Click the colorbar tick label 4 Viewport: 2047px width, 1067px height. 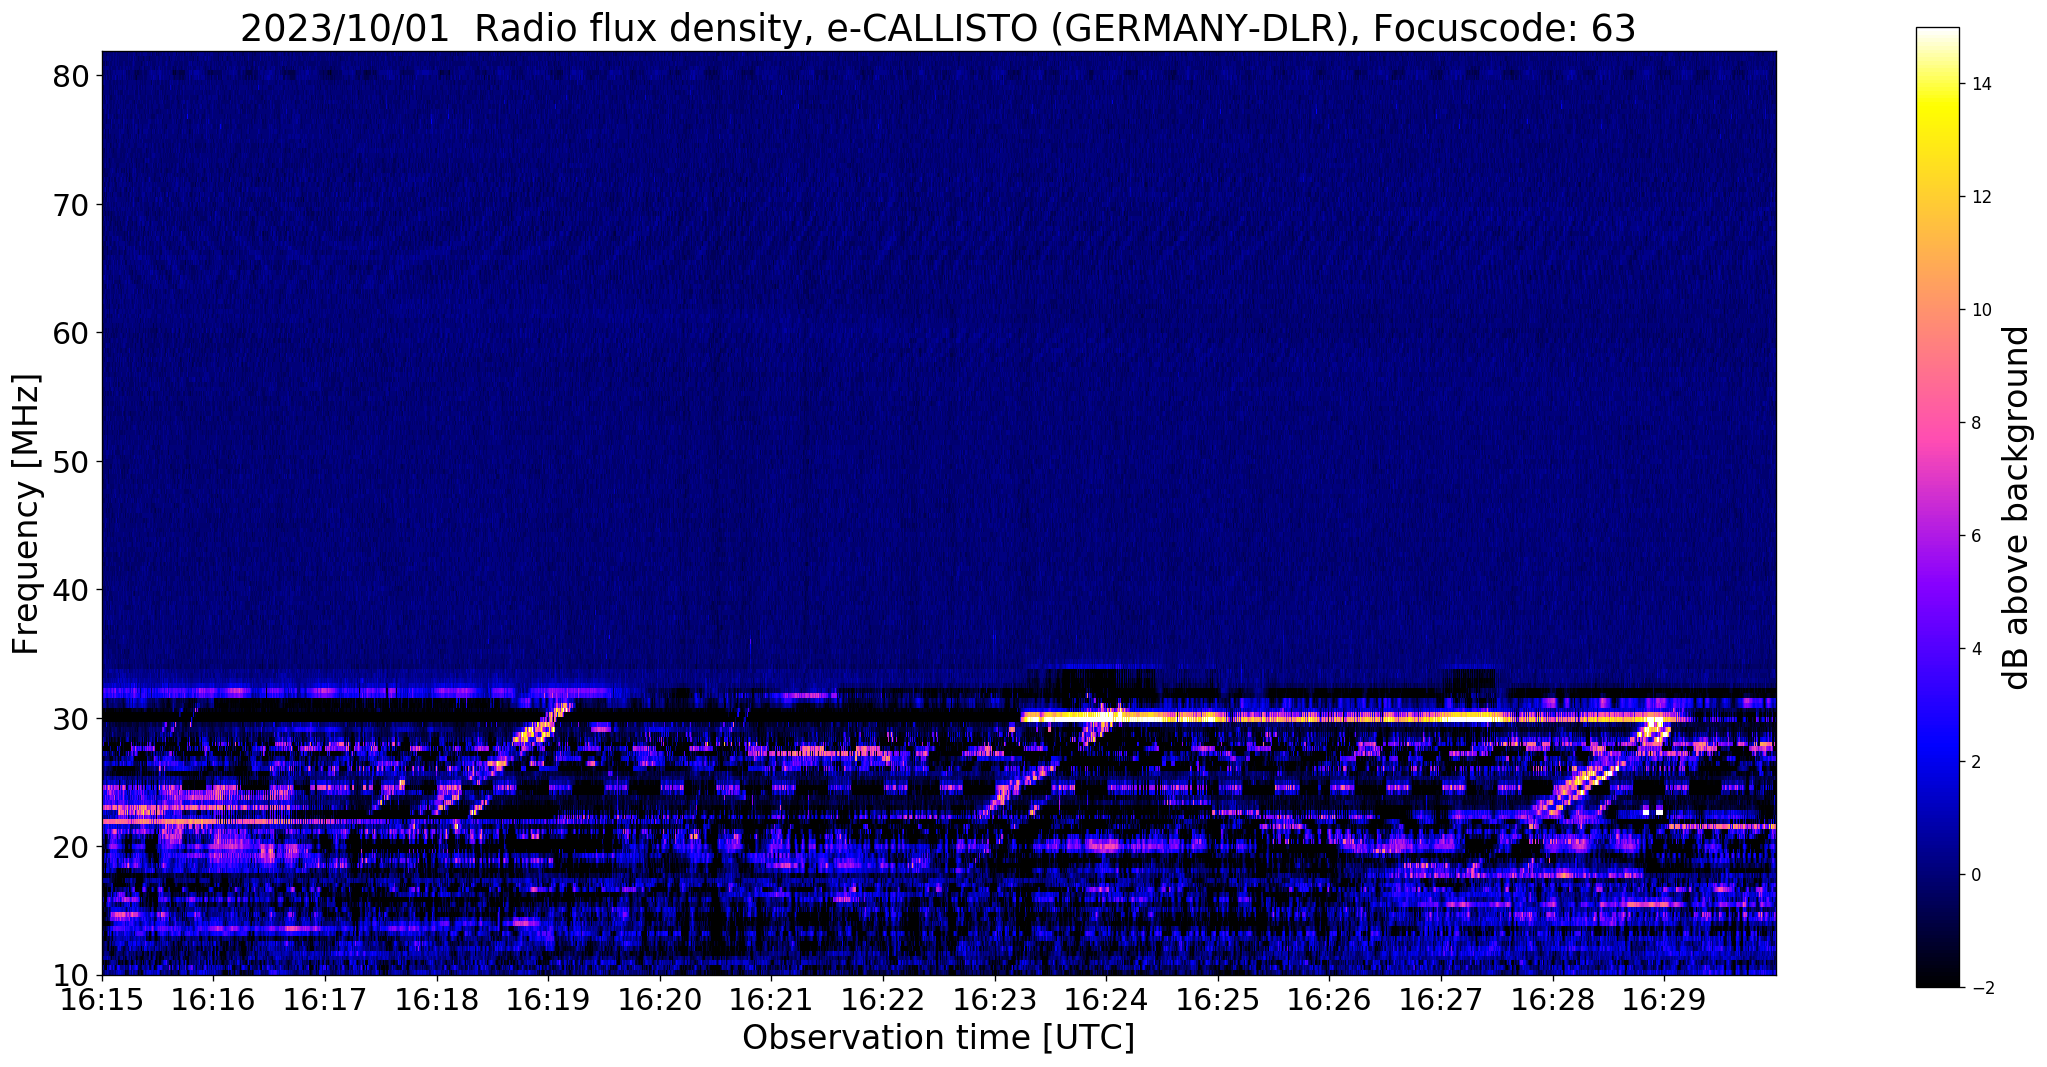pyautogui.click(x=1976, y=649)
